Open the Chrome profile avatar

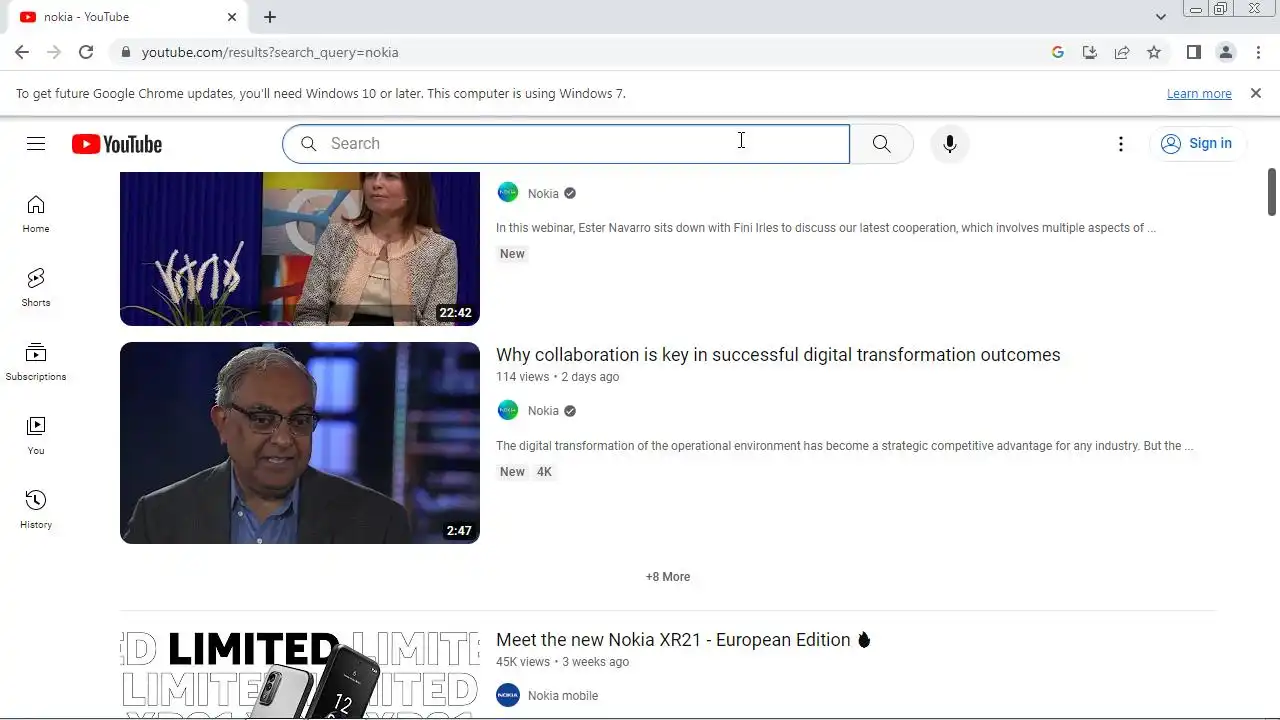1226,52
